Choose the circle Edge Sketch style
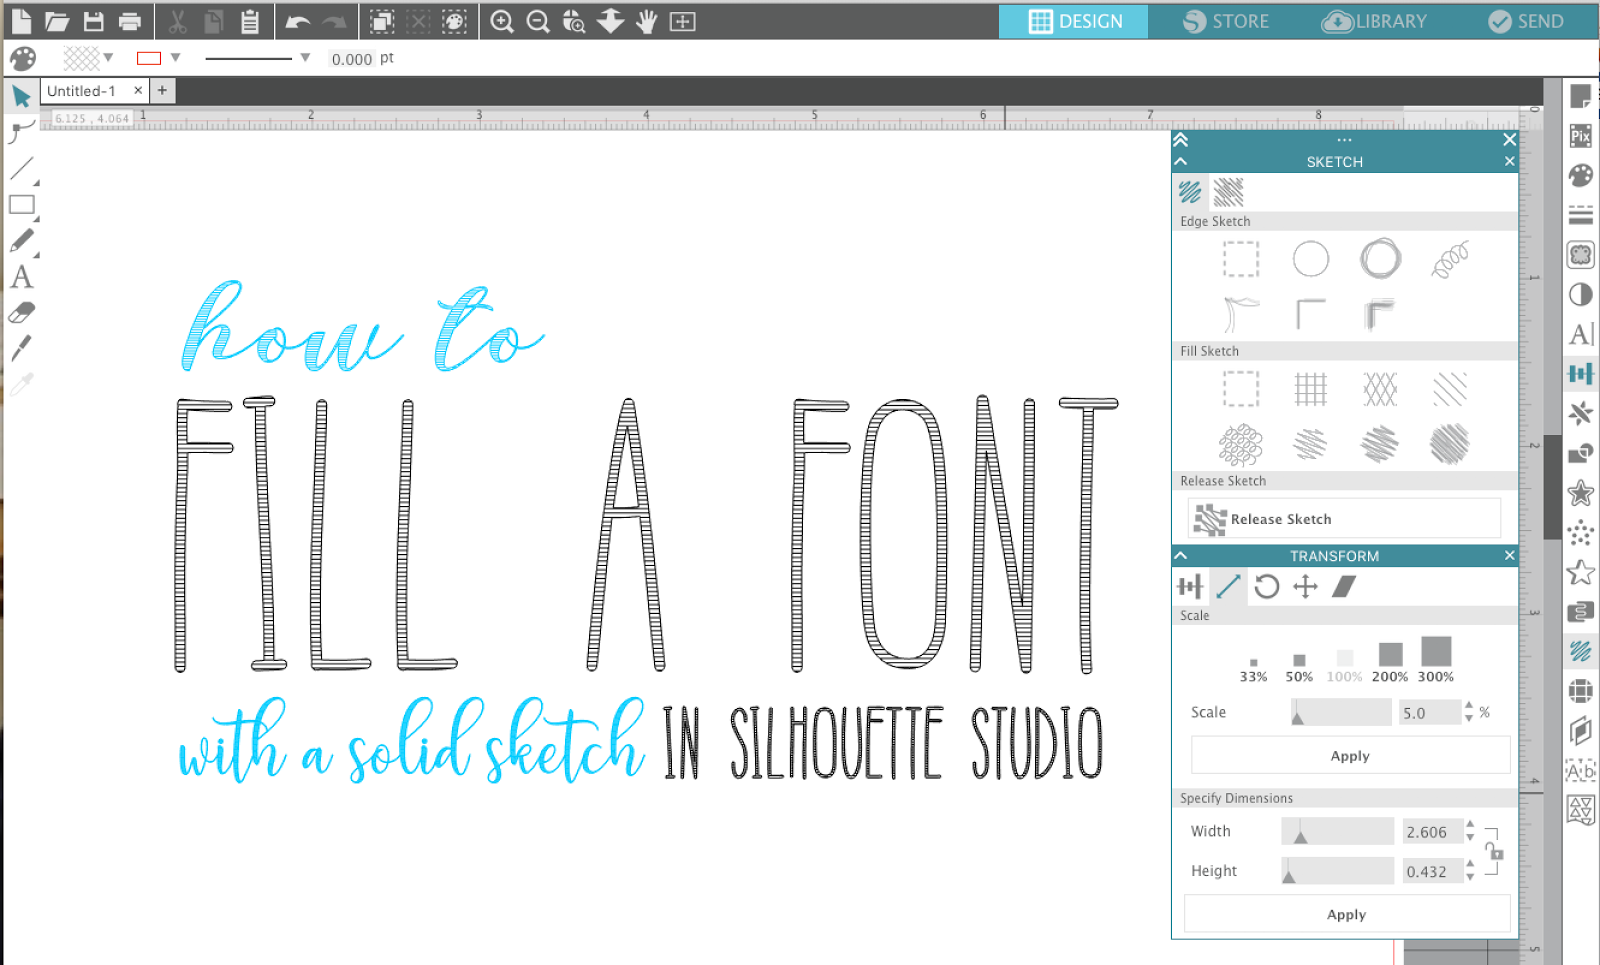Image resolution: width=1600 pixels, height=965 pixels. (x=1310, y=259)
